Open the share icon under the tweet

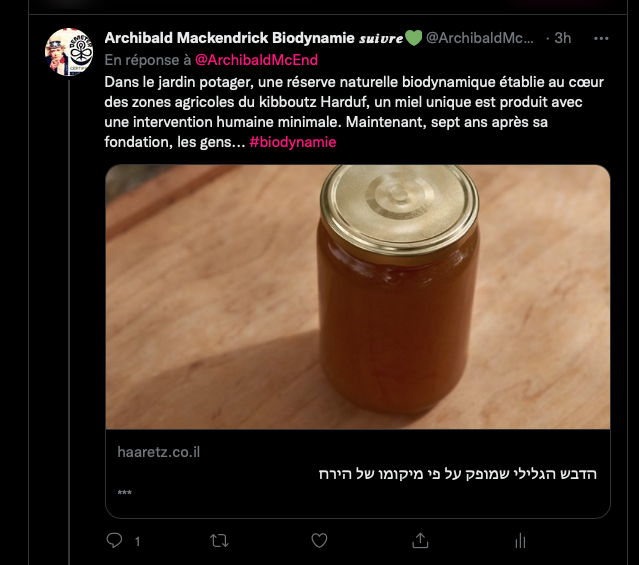420,540
